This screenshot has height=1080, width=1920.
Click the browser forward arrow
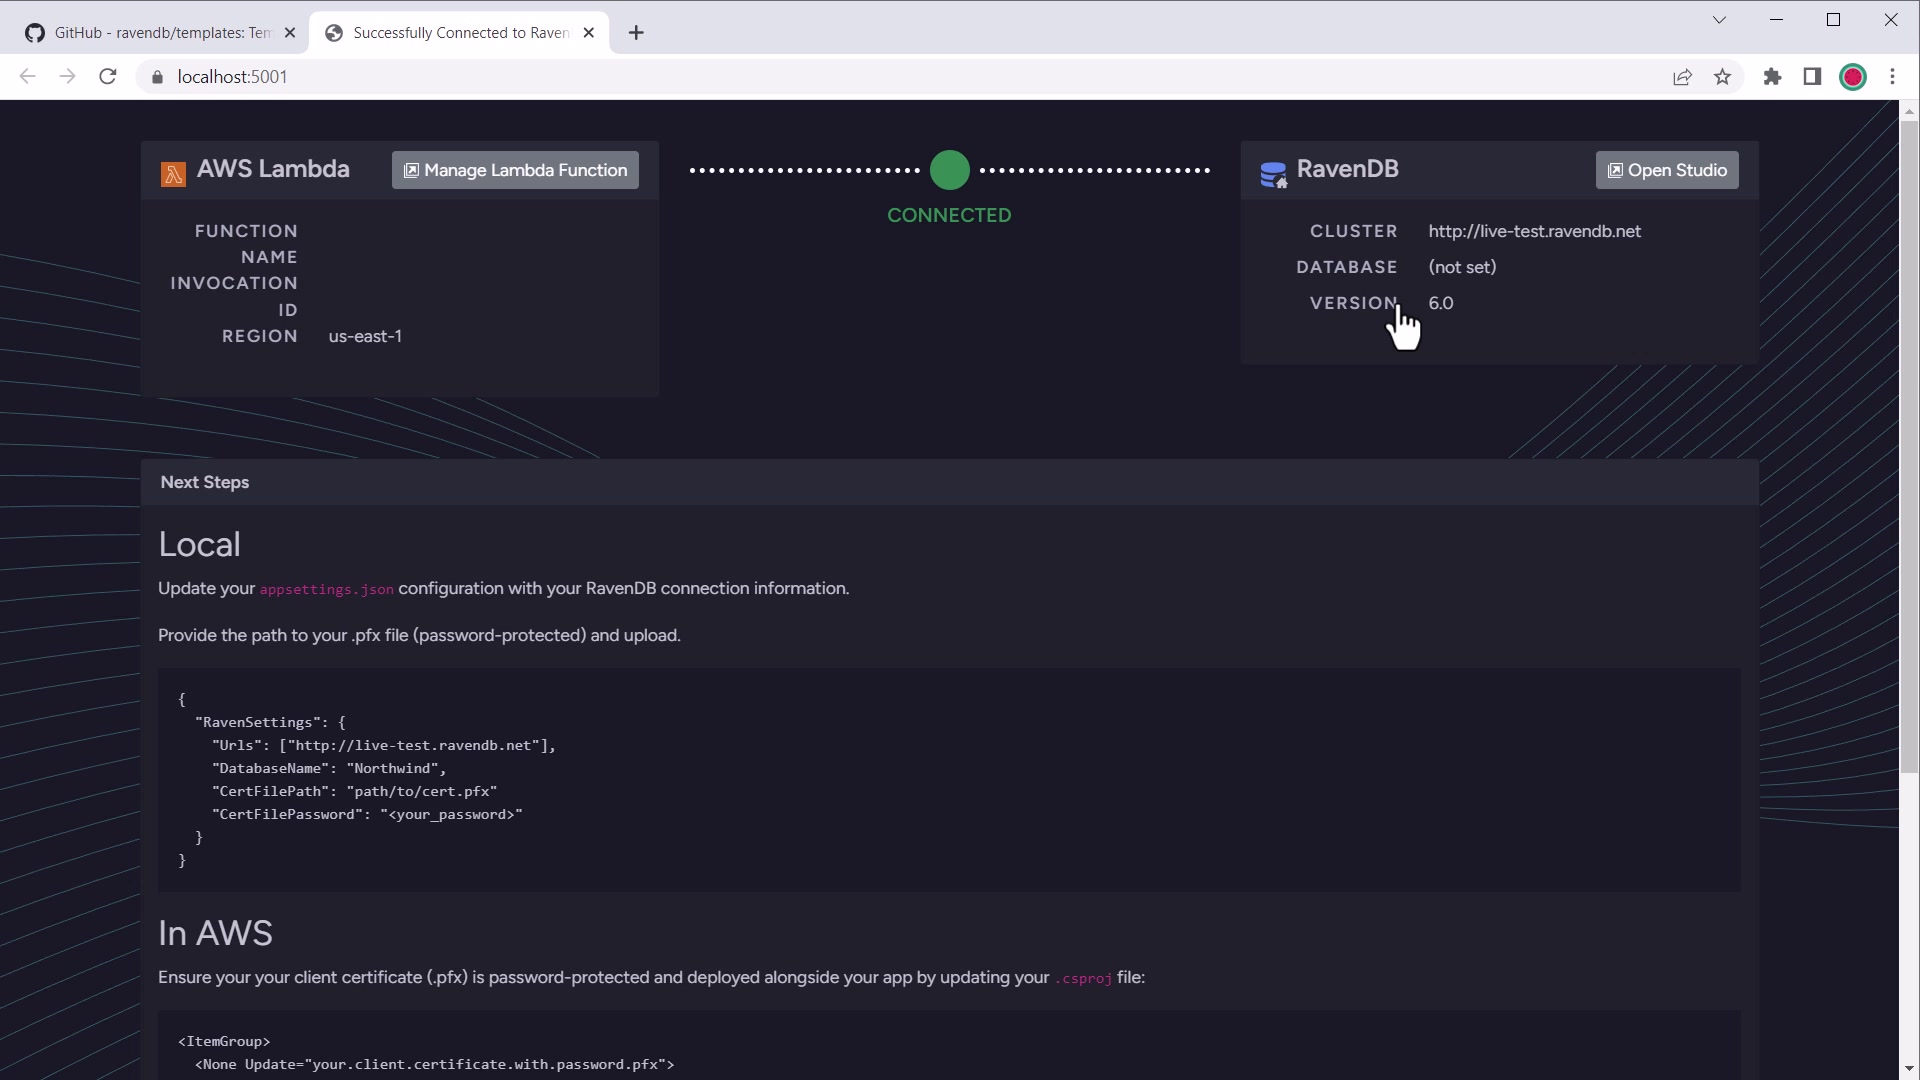coord(67,77)
